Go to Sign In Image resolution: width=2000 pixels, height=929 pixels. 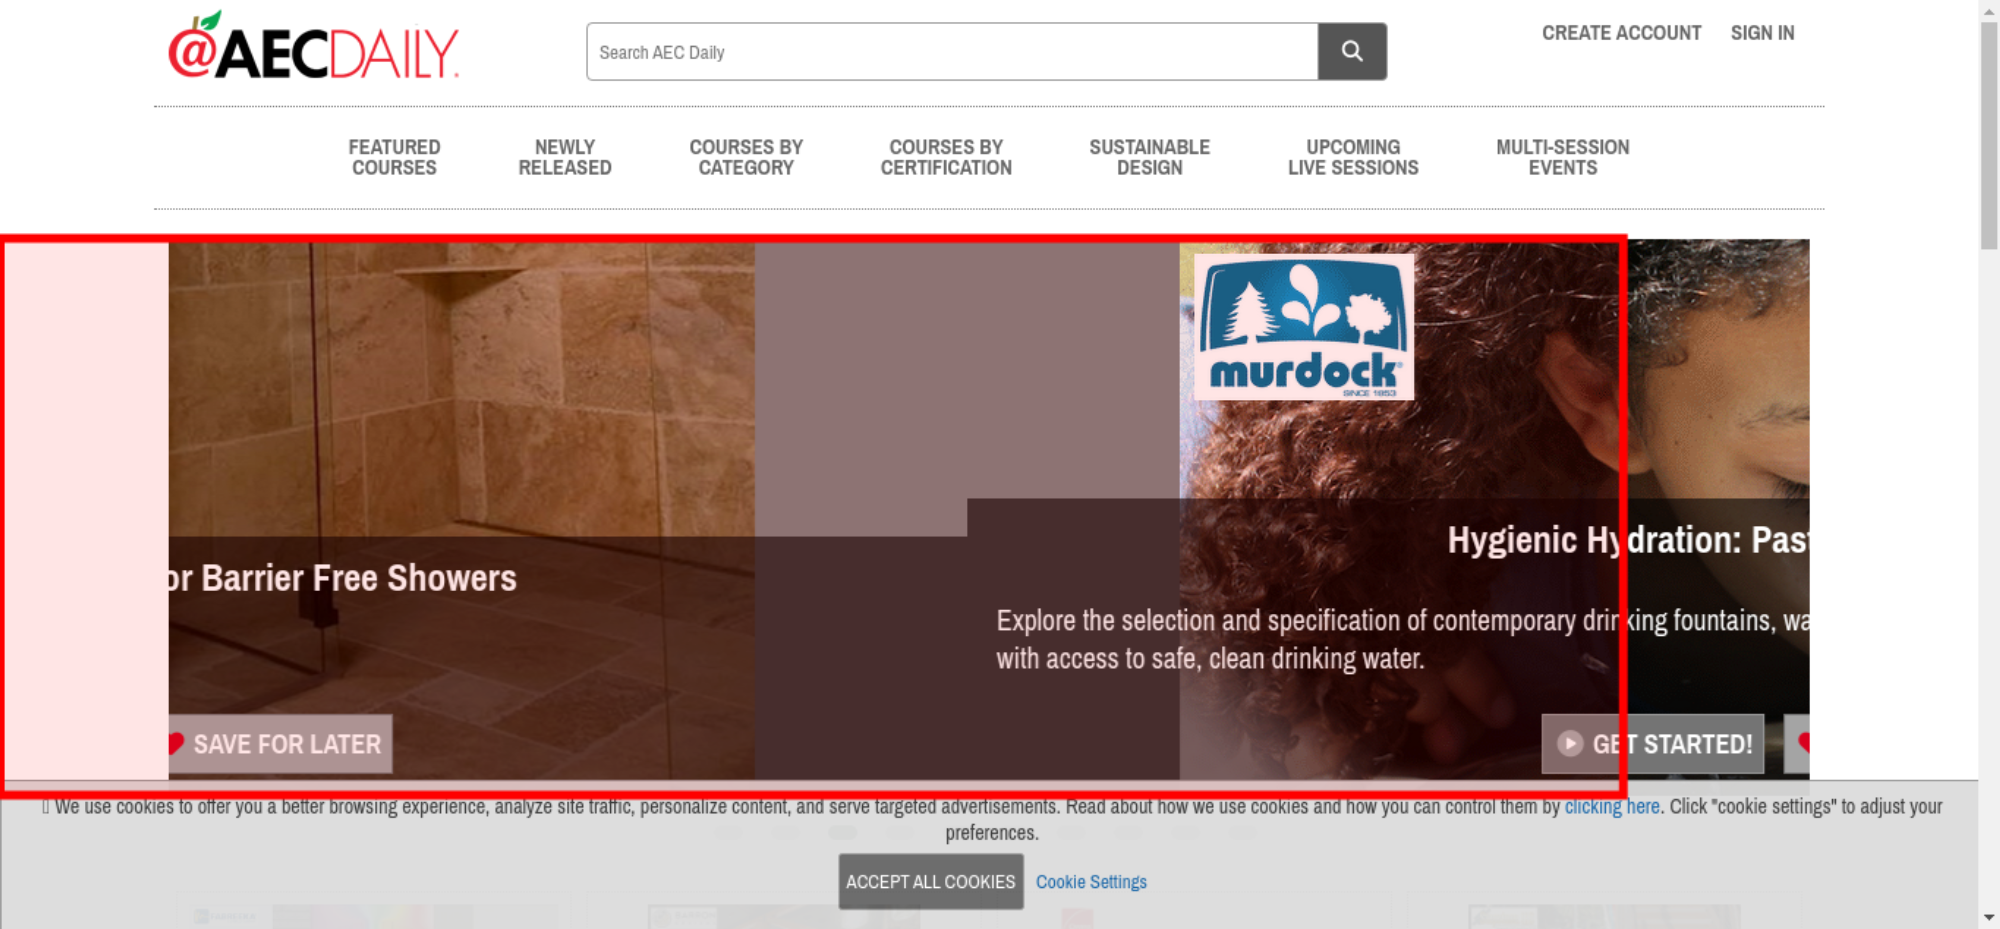coord(1762,33)
